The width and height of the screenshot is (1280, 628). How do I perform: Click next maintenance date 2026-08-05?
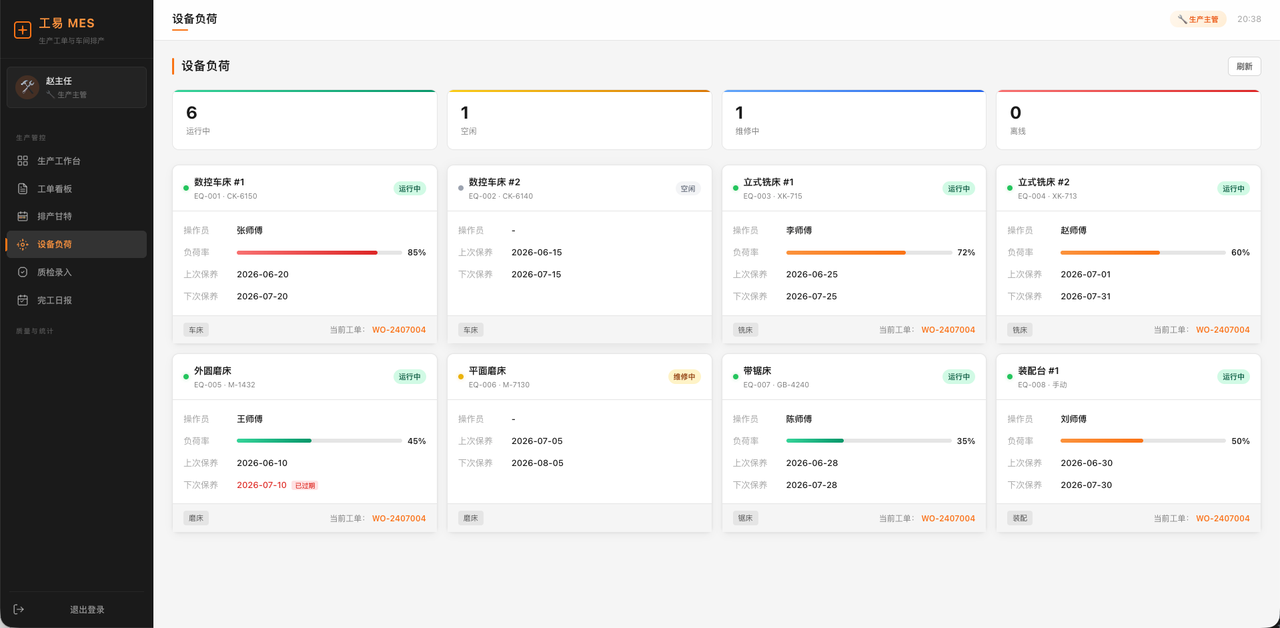click(537, 463)
